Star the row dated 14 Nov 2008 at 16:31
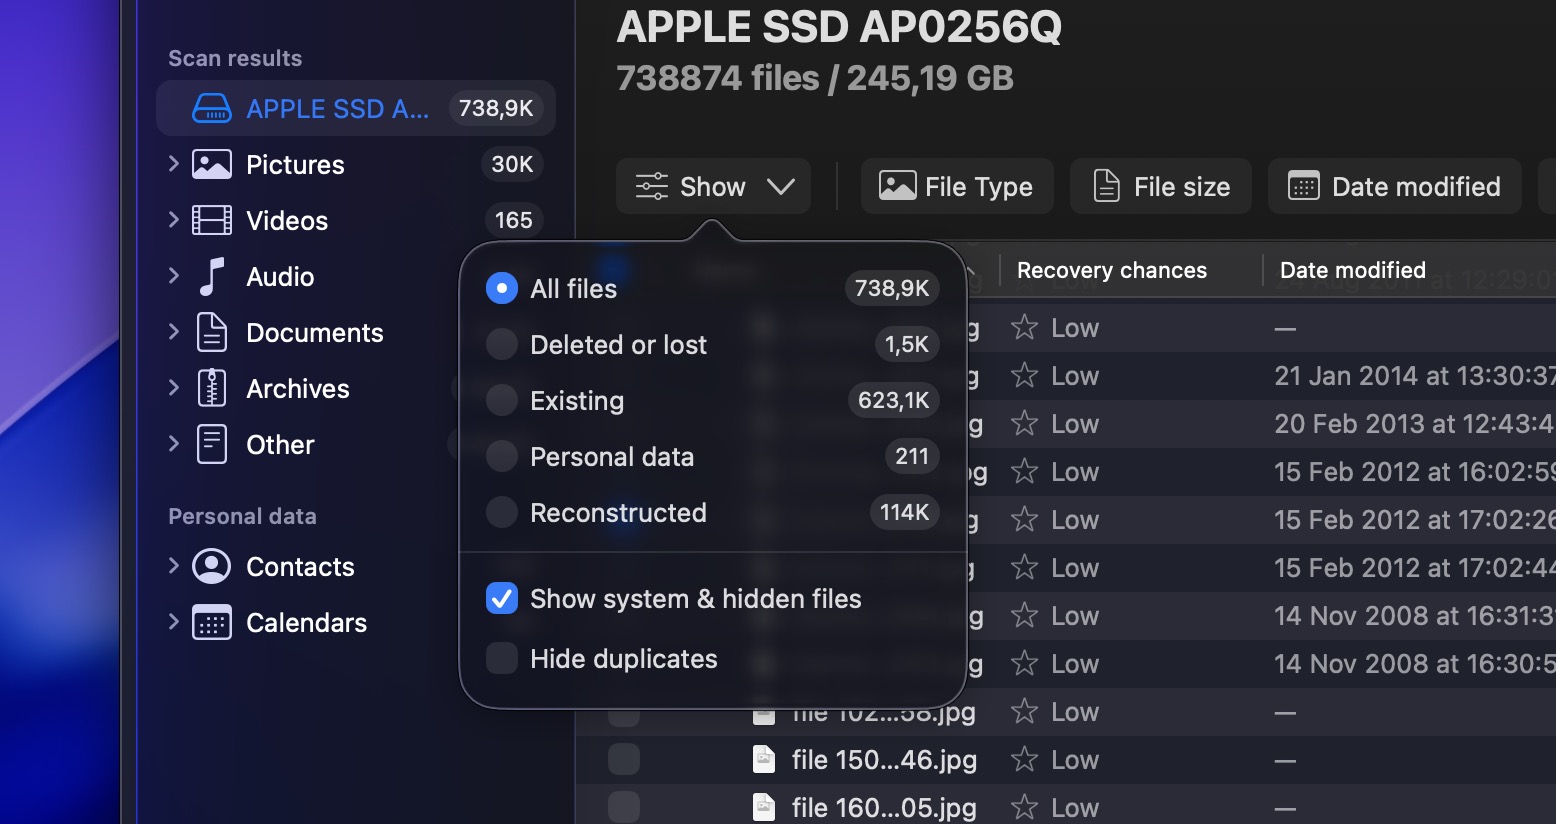Image resolution: width=1556 pixels, height=824 pixels. click(1024, 616)
